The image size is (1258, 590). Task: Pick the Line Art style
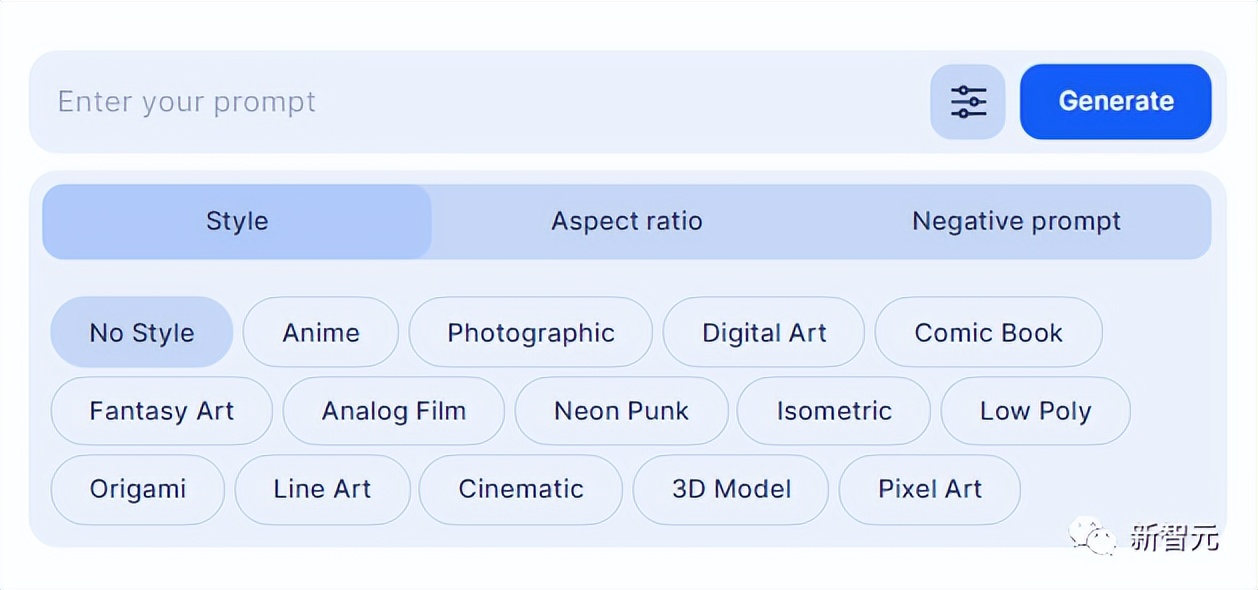322,489
